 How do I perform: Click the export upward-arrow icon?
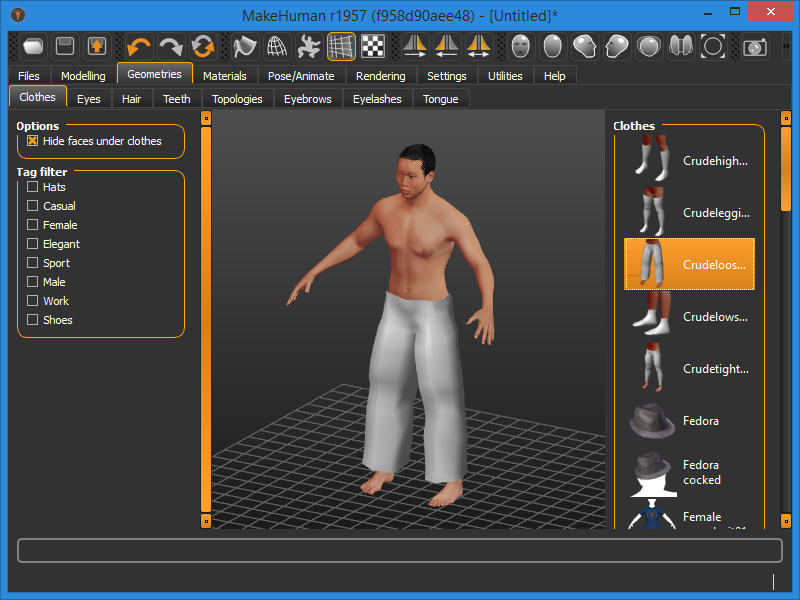97,46
